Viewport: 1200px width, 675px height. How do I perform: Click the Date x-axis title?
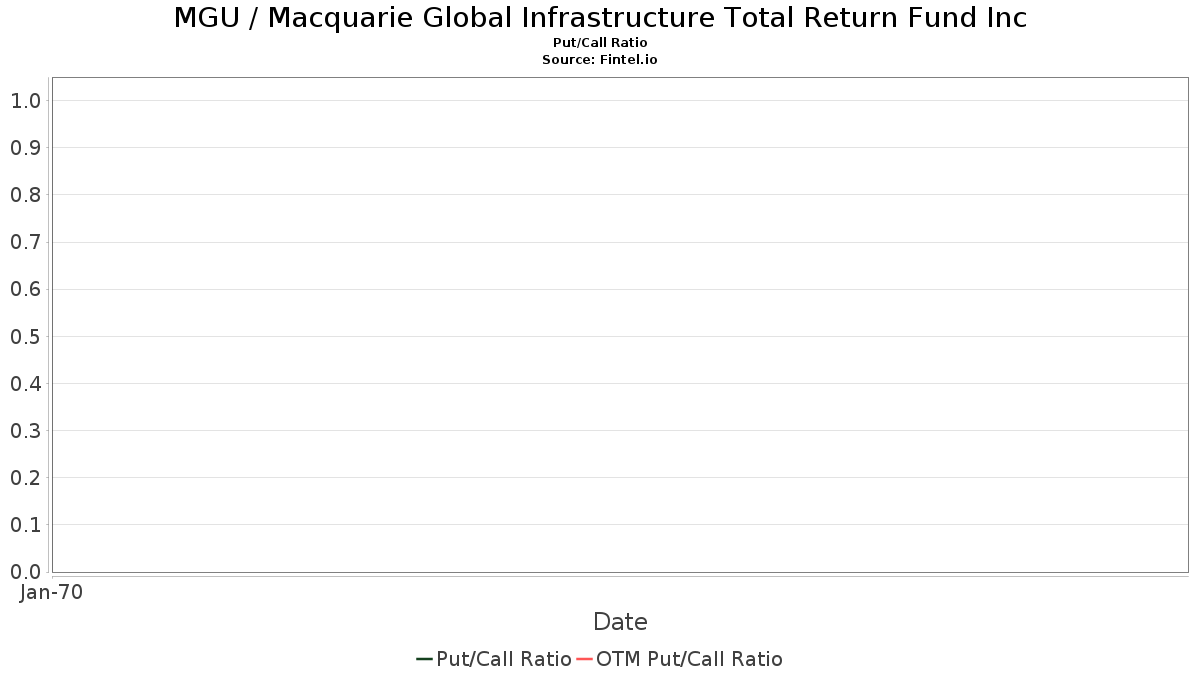pyautogui.click(x=620, y=622)
